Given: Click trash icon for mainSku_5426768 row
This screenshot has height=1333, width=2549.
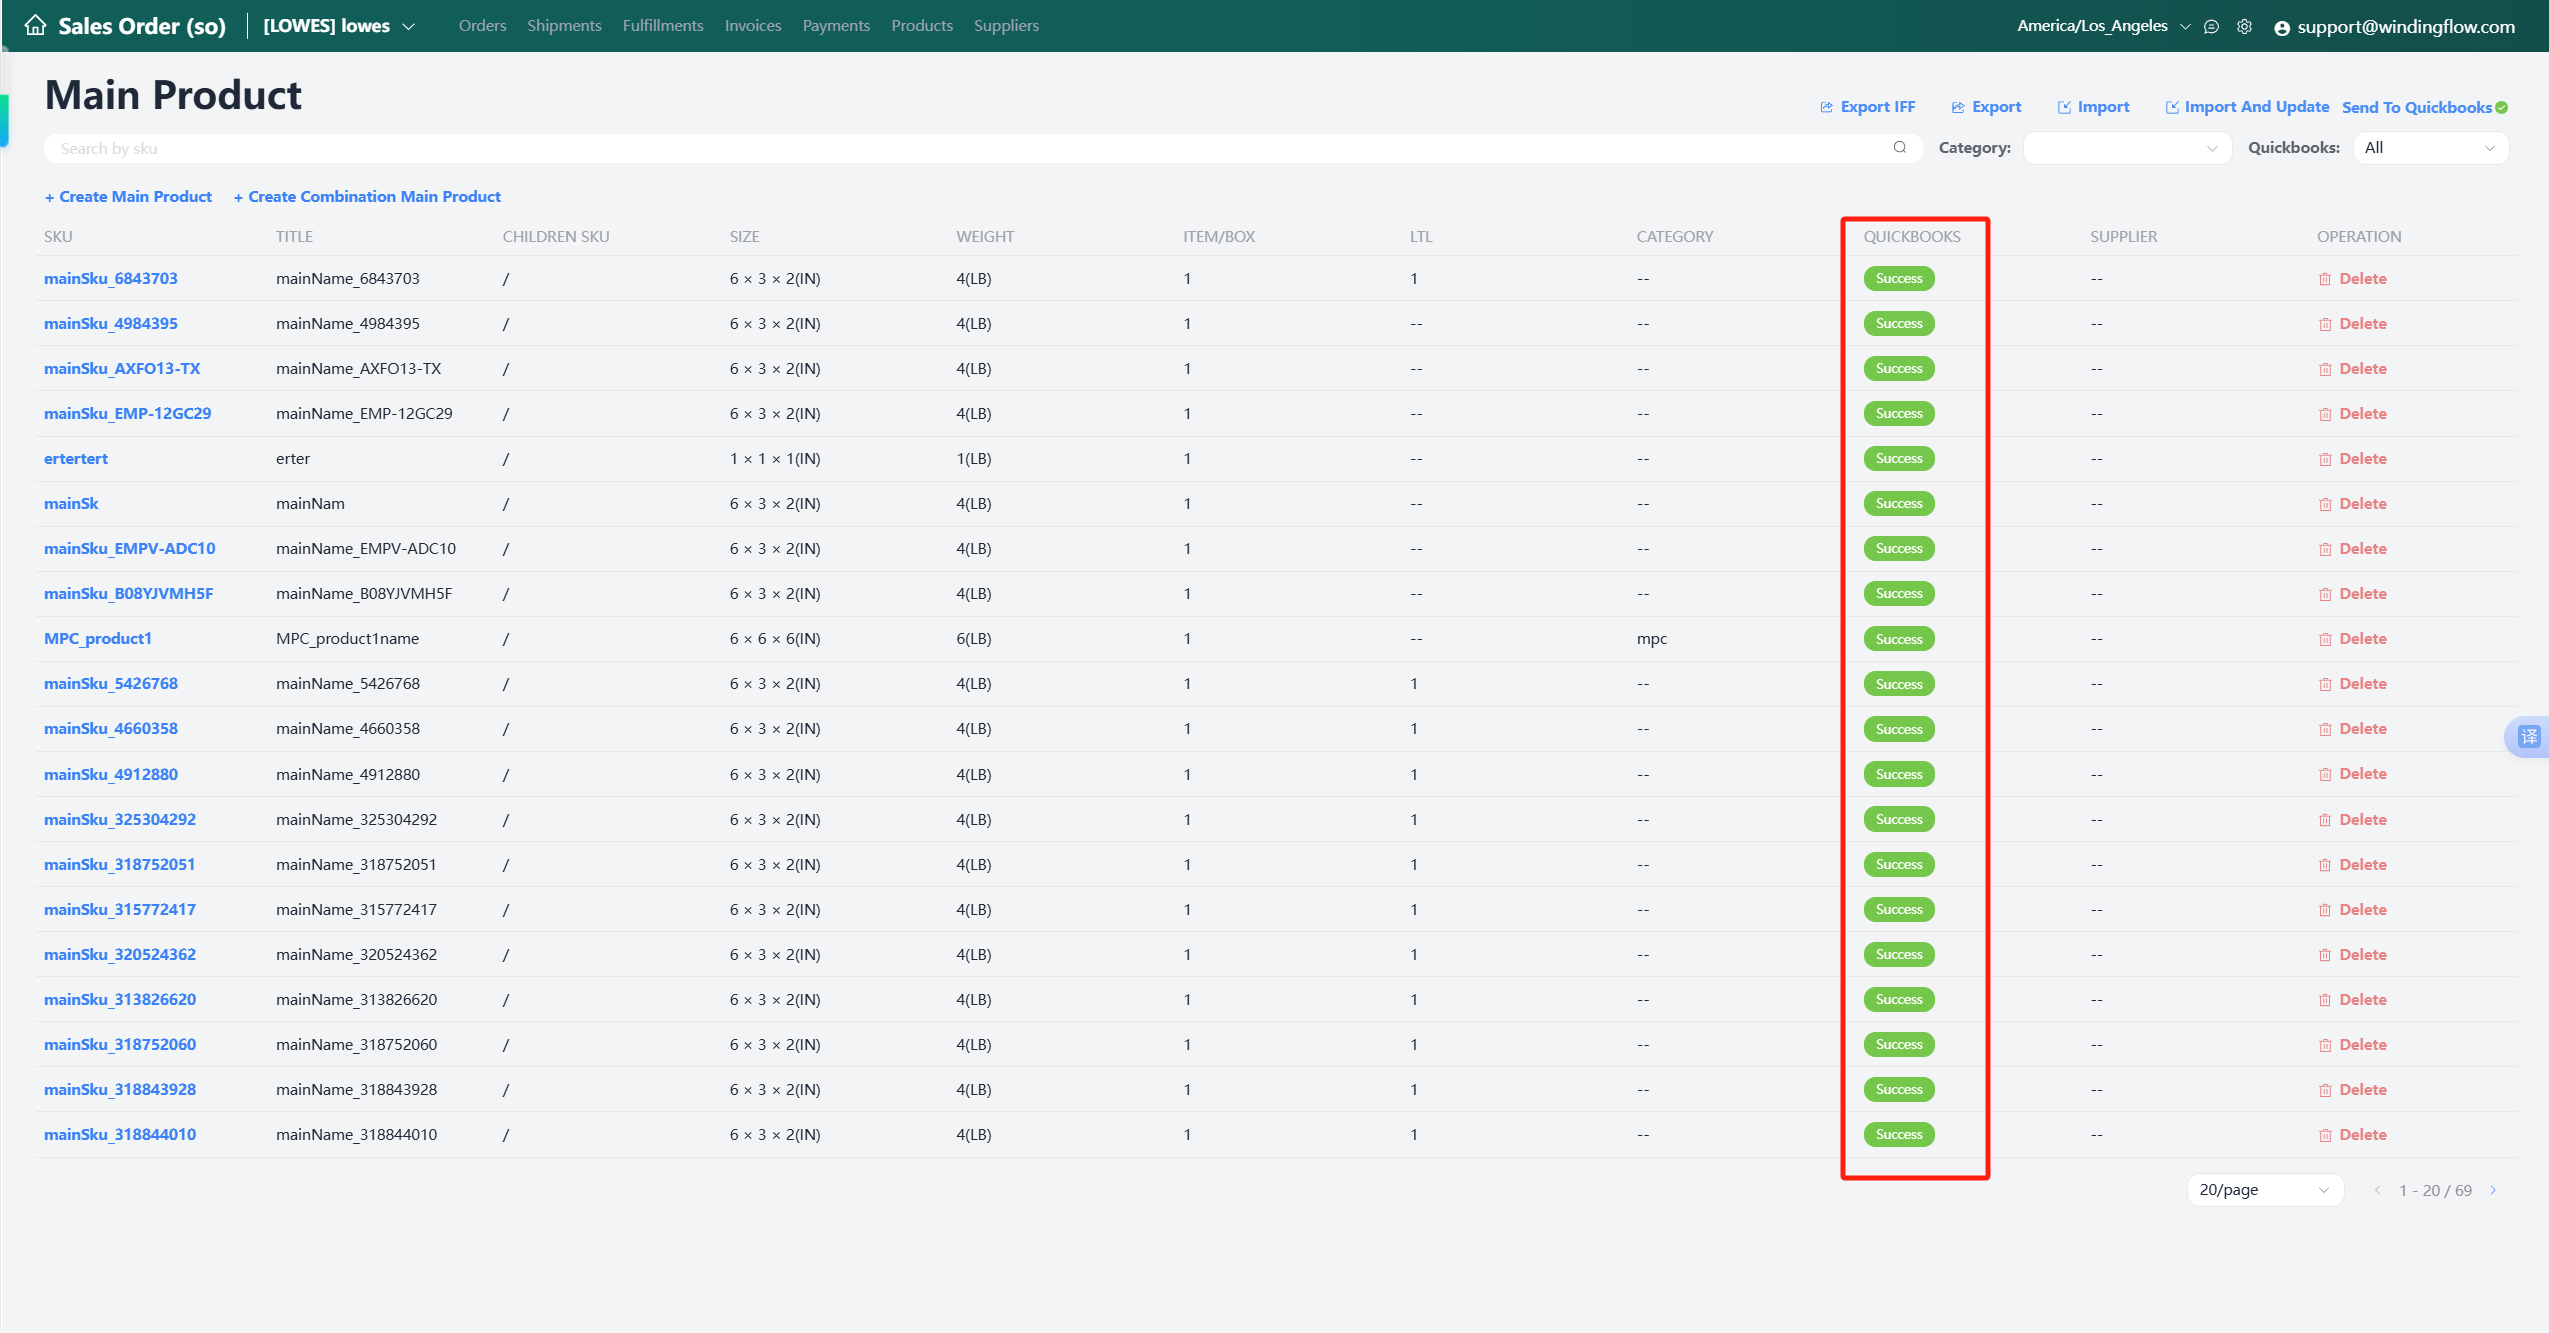Looking at the screenshot, I should (x=2325, y=684).
